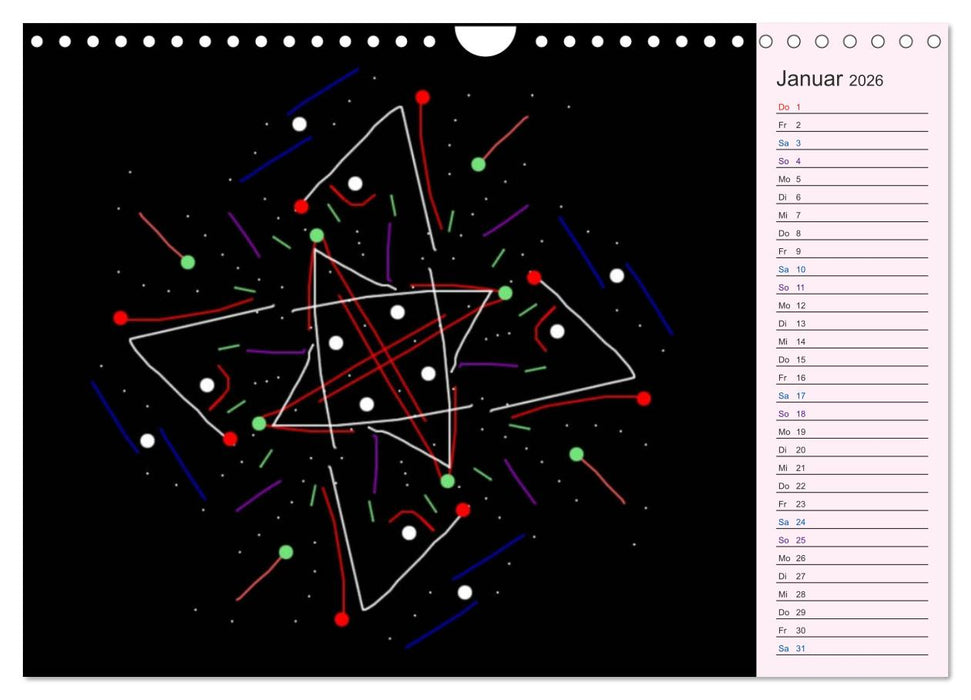
Task: Click the "Mi 14" day entry
Action: coord(852,341)
